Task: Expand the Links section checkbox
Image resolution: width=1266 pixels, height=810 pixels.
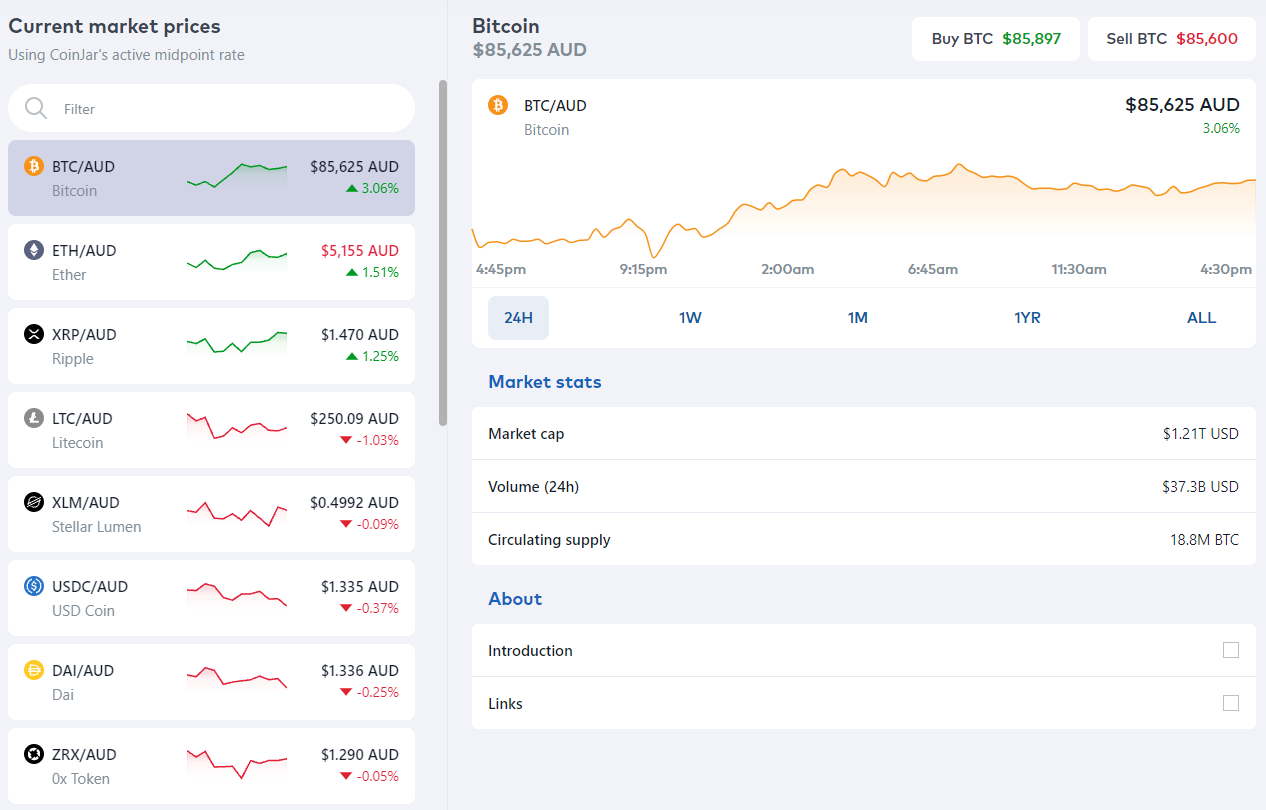Action: pos(1231,703)
